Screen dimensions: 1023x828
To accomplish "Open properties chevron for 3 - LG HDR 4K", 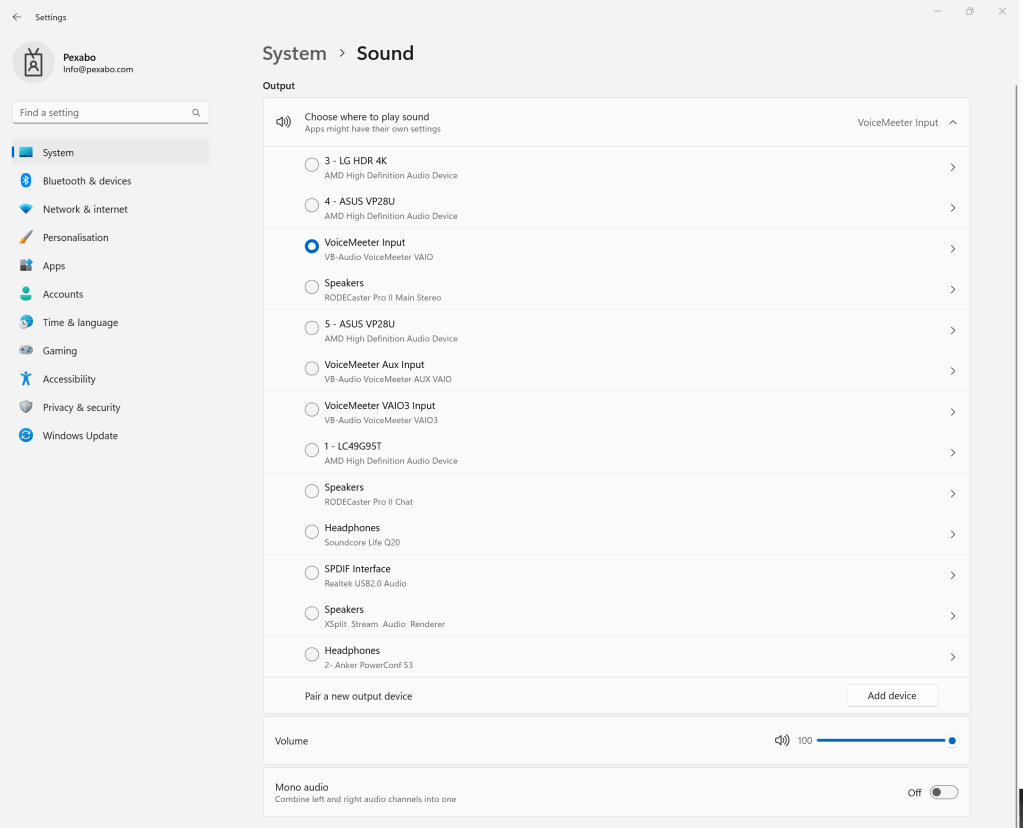I will tap(953, 168).
